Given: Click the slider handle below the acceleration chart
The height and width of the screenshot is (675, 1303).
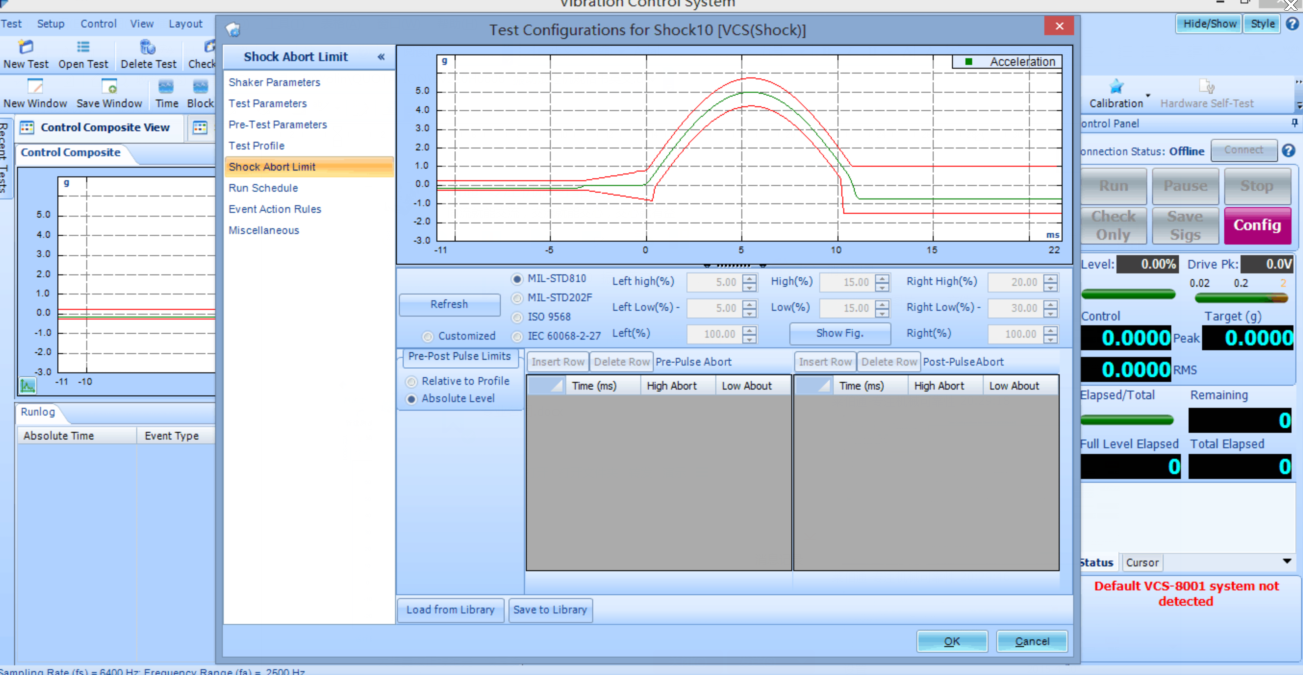Looking at the screenshot, I should tap(735, 266).
